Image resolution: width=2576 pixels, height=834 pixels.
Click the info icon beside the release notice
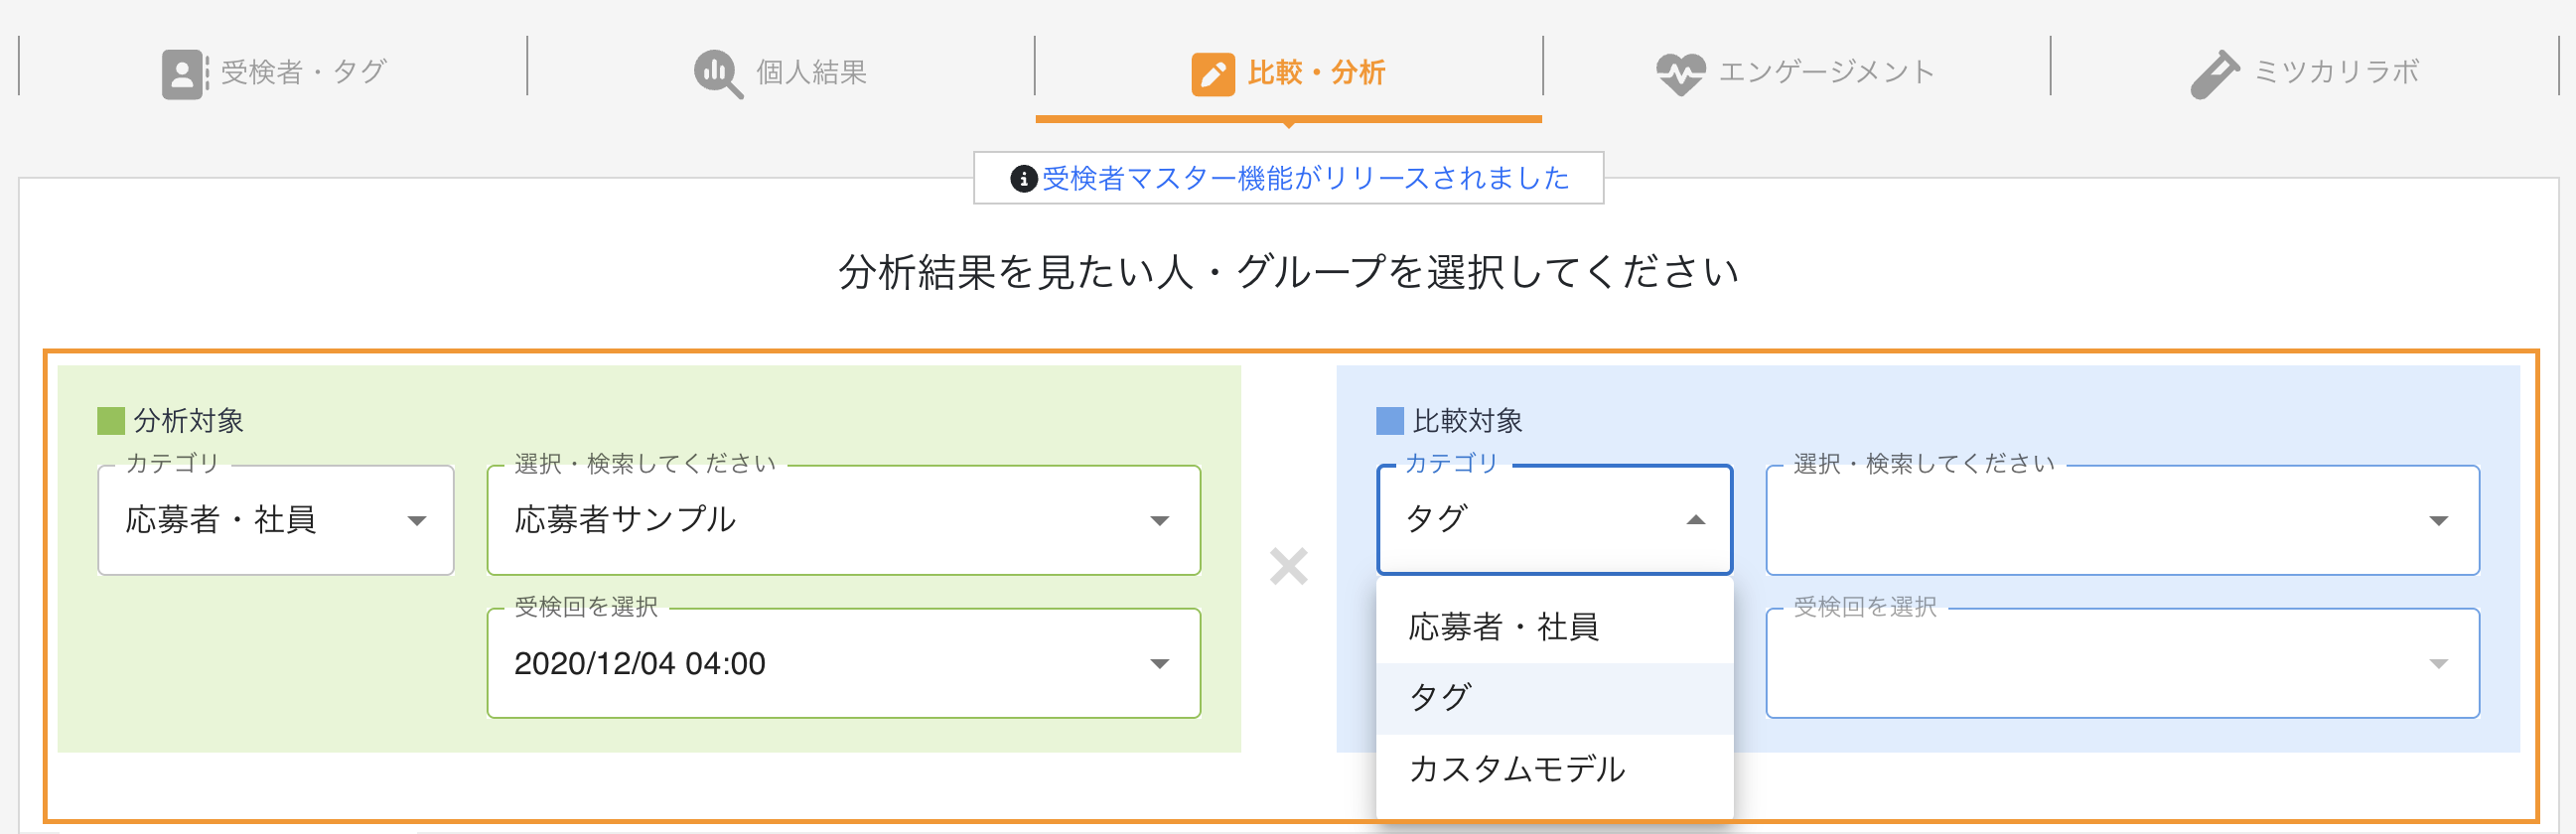1022,179
